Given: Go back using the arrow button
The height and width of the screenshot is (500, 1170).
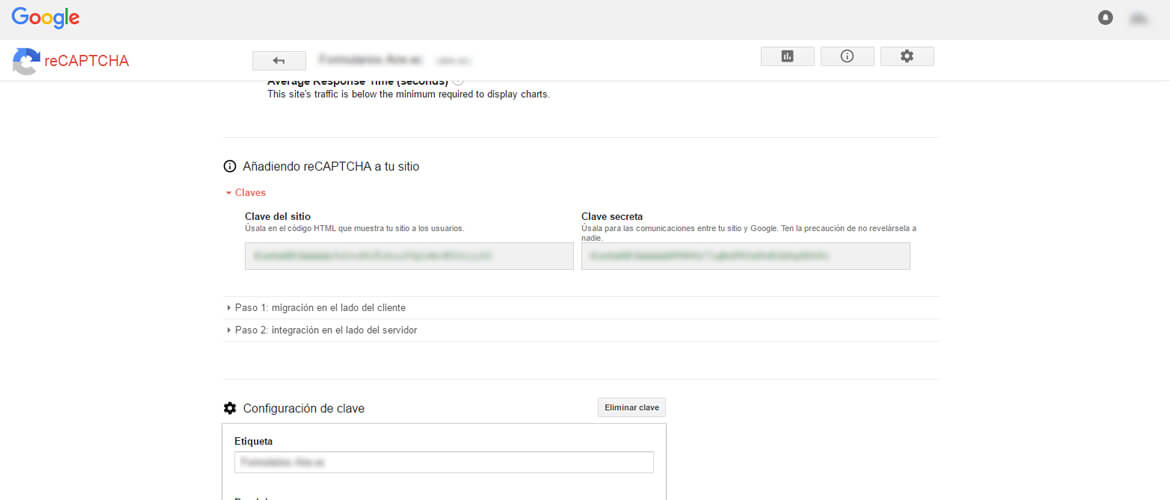Looking at the screenshot, I should (x=279, y=60).
